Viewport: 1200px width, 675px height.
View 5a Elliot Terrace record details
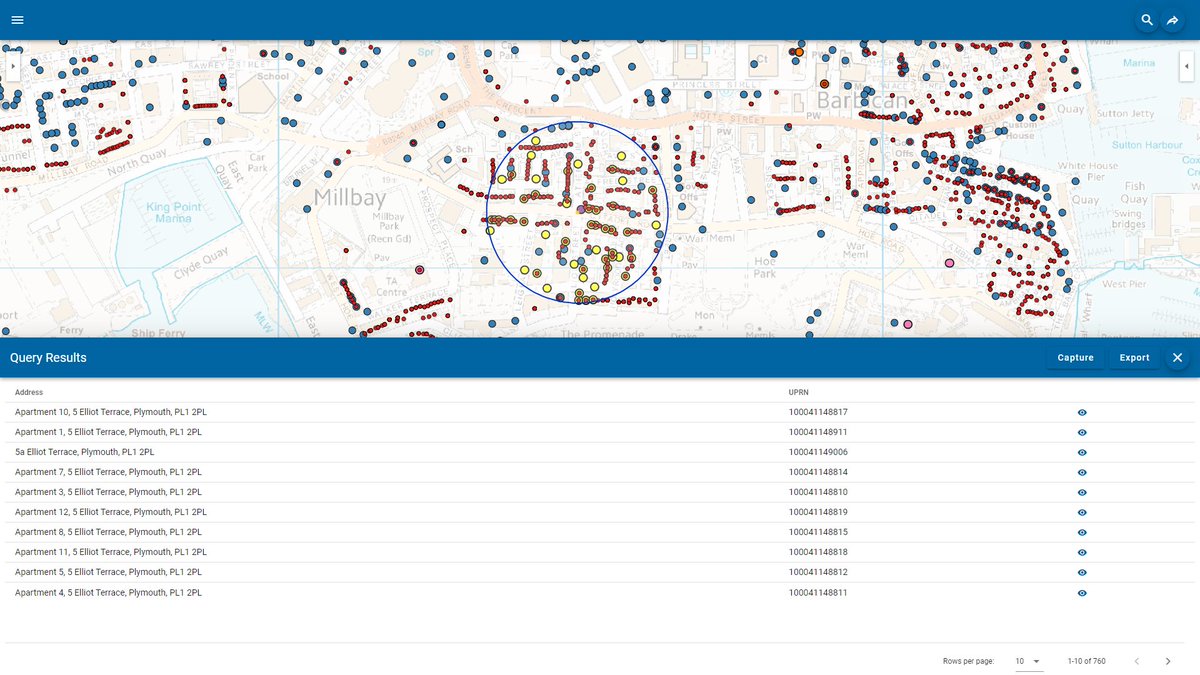point(1081,451)
